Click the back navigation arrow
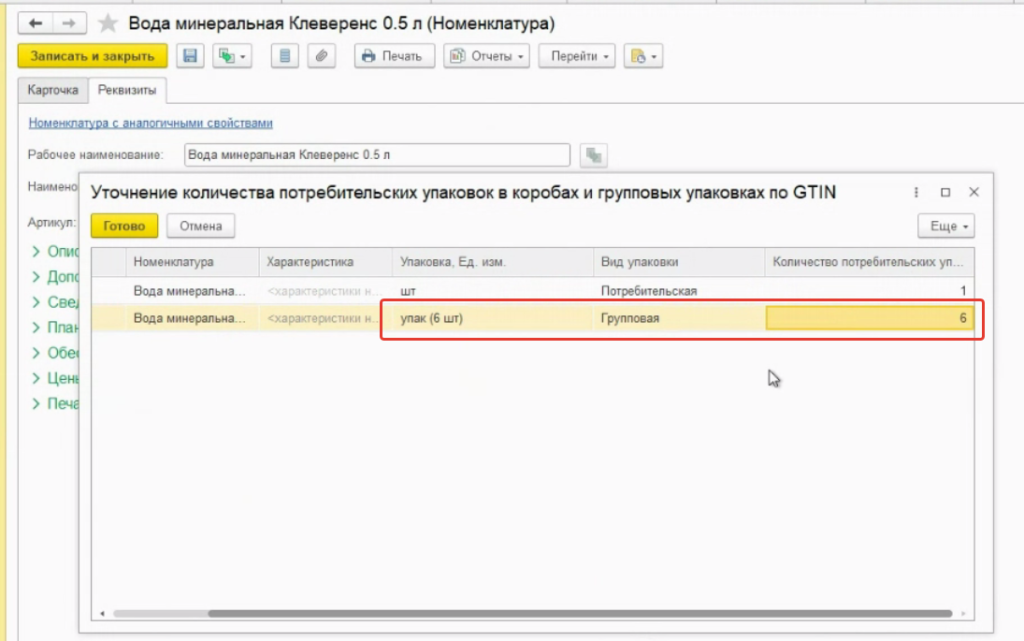The image size is (1024, 641). point(35,22)
